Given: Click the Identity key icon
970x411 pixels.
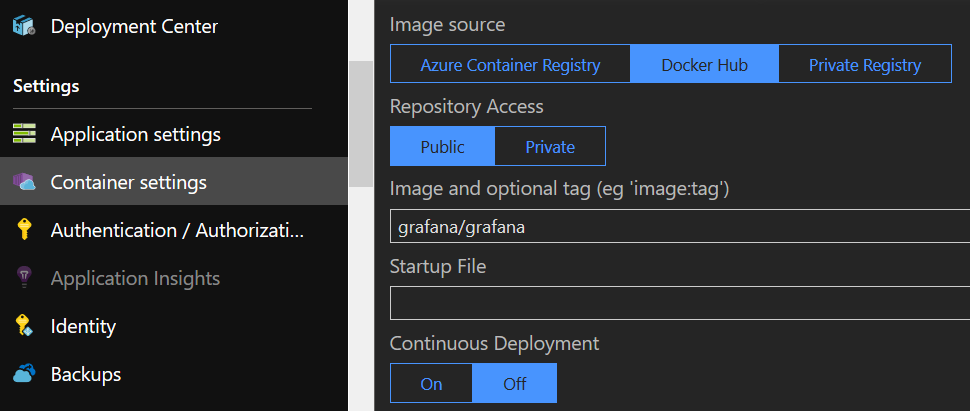Looking at the screenshot, I should (x=24, y=326).
